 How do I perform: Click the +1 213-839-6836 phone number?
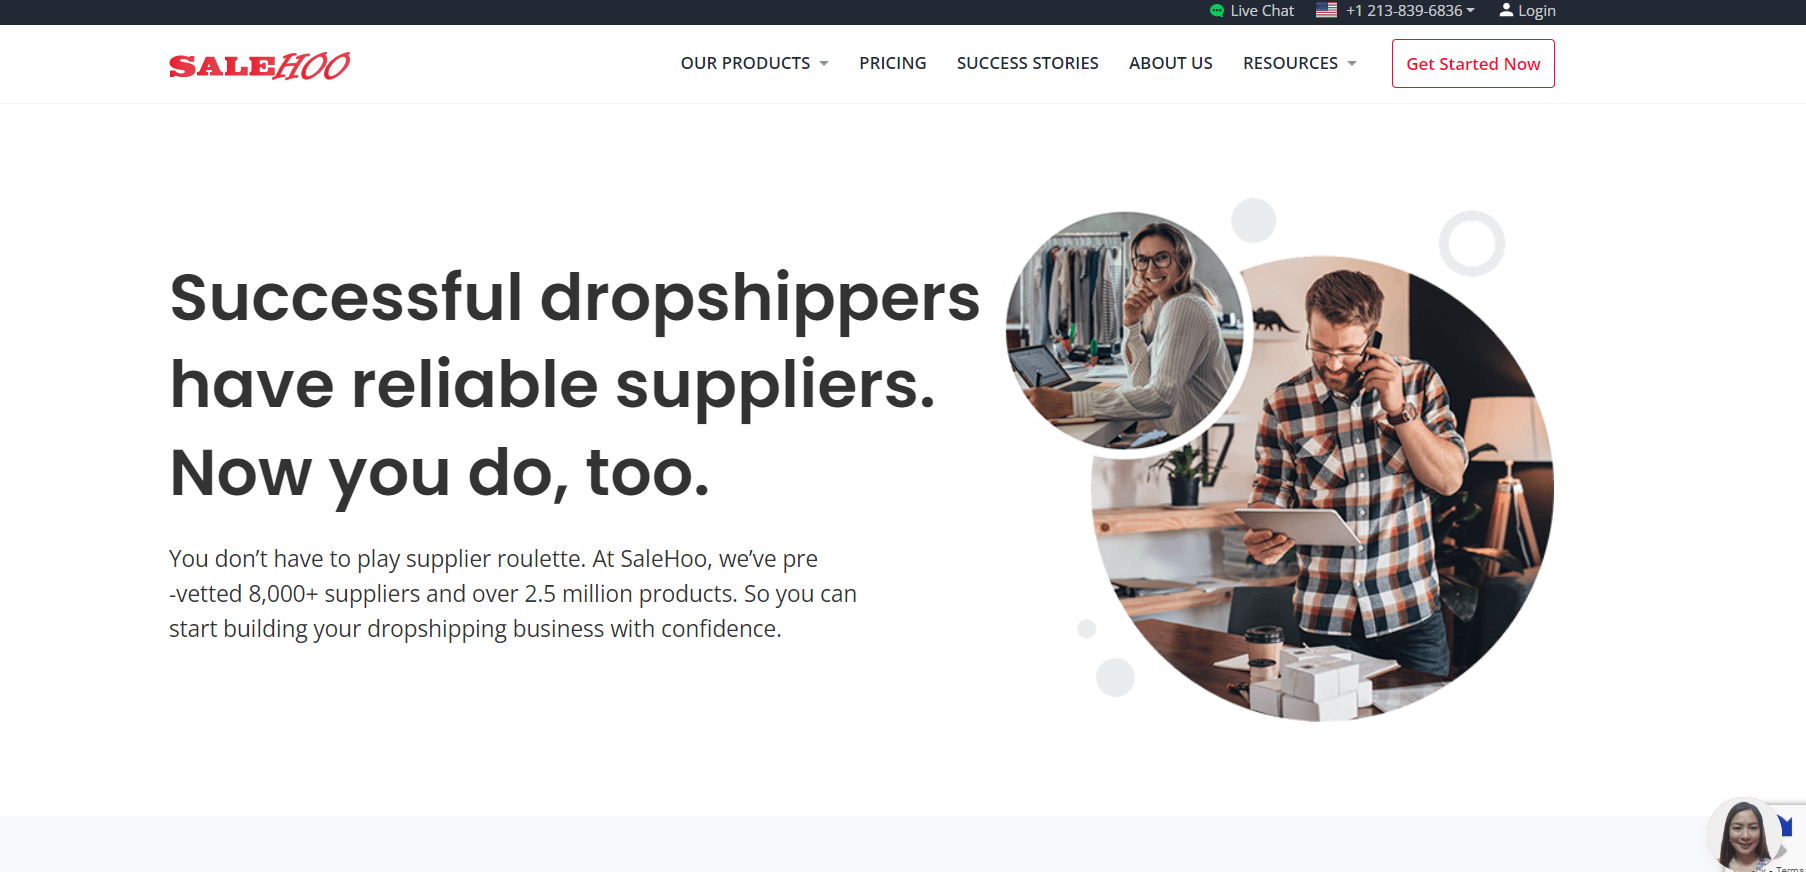coord(1404,10)
